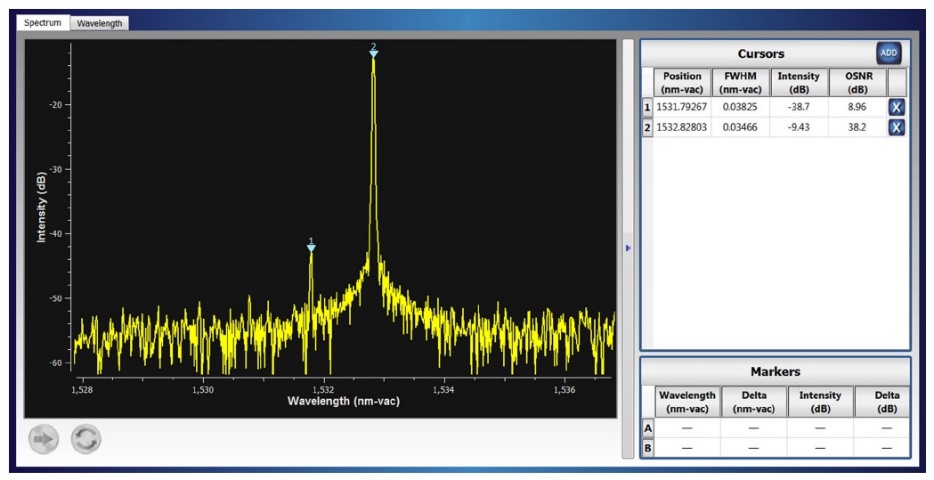Select cursor 2 marker at the main peak
Viewport: 934px width, 480px height.
tap(373, 52)
